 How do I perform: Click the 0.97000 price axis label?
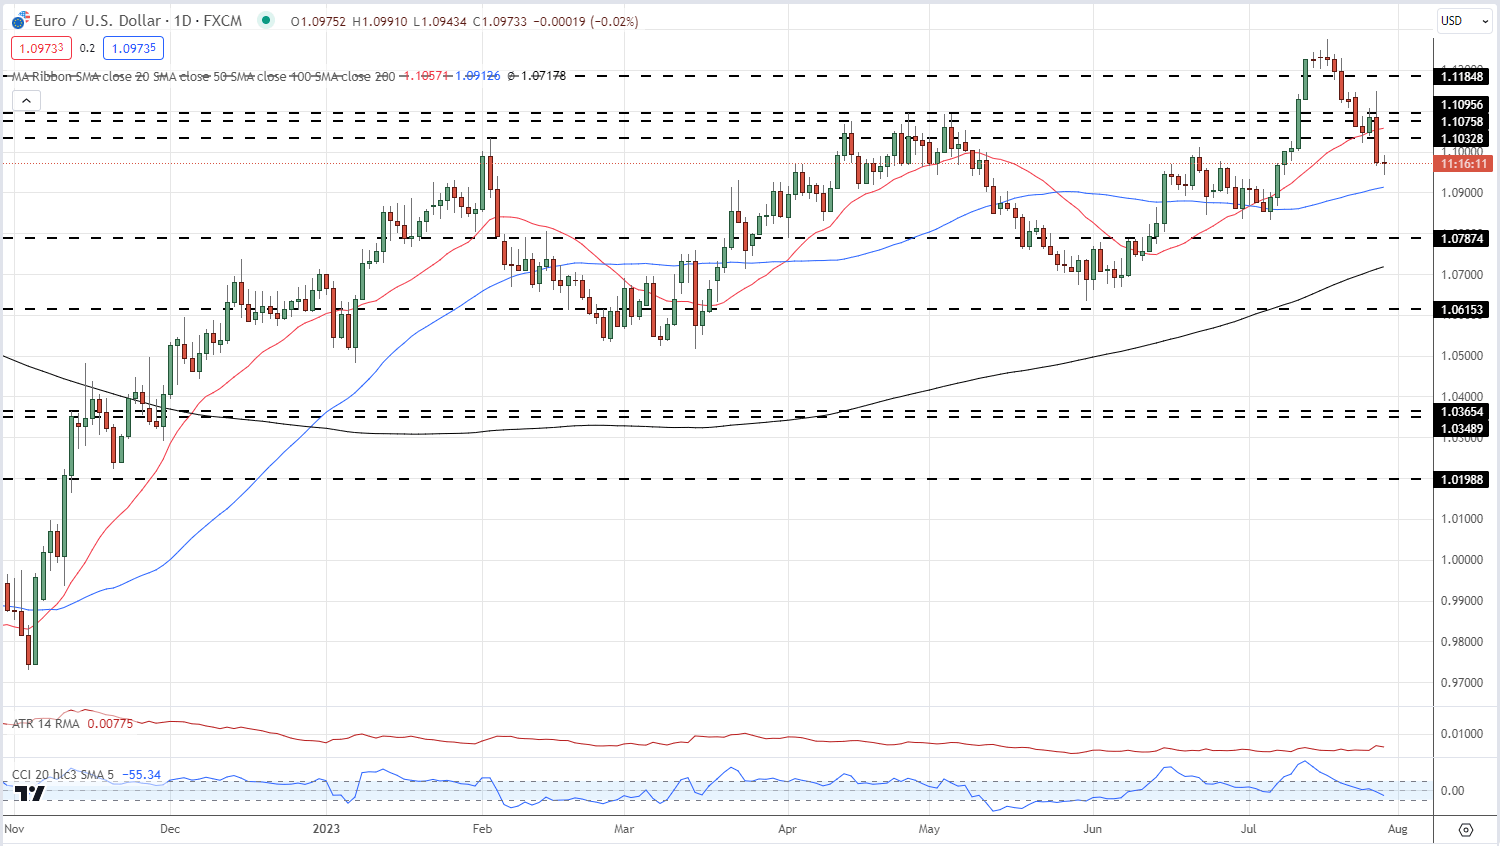(1461, 683)
